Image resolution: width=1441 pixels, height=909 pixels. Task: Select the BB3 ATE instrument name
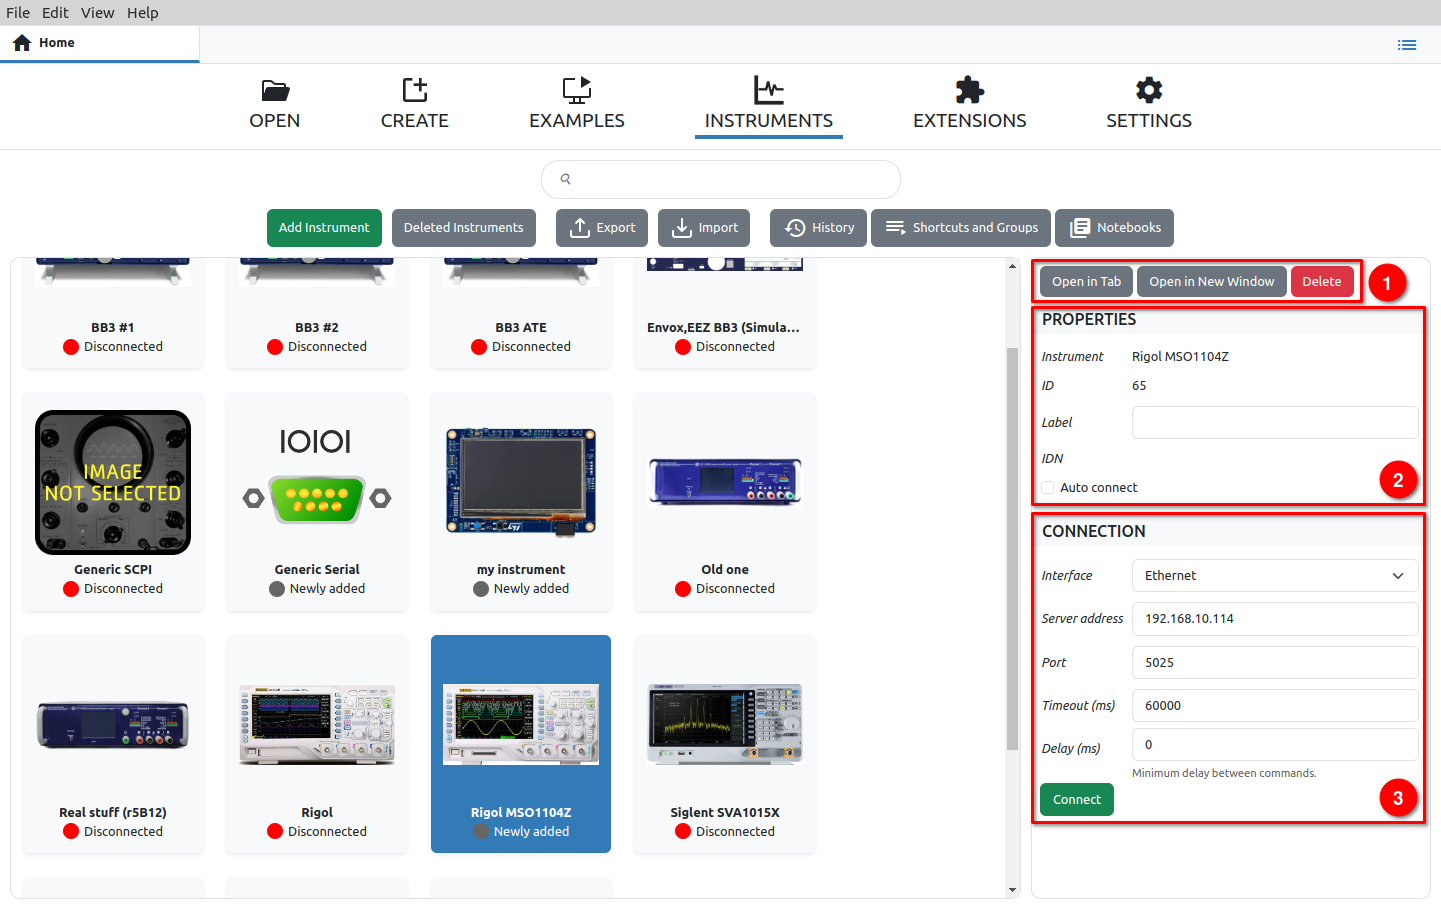521,328
